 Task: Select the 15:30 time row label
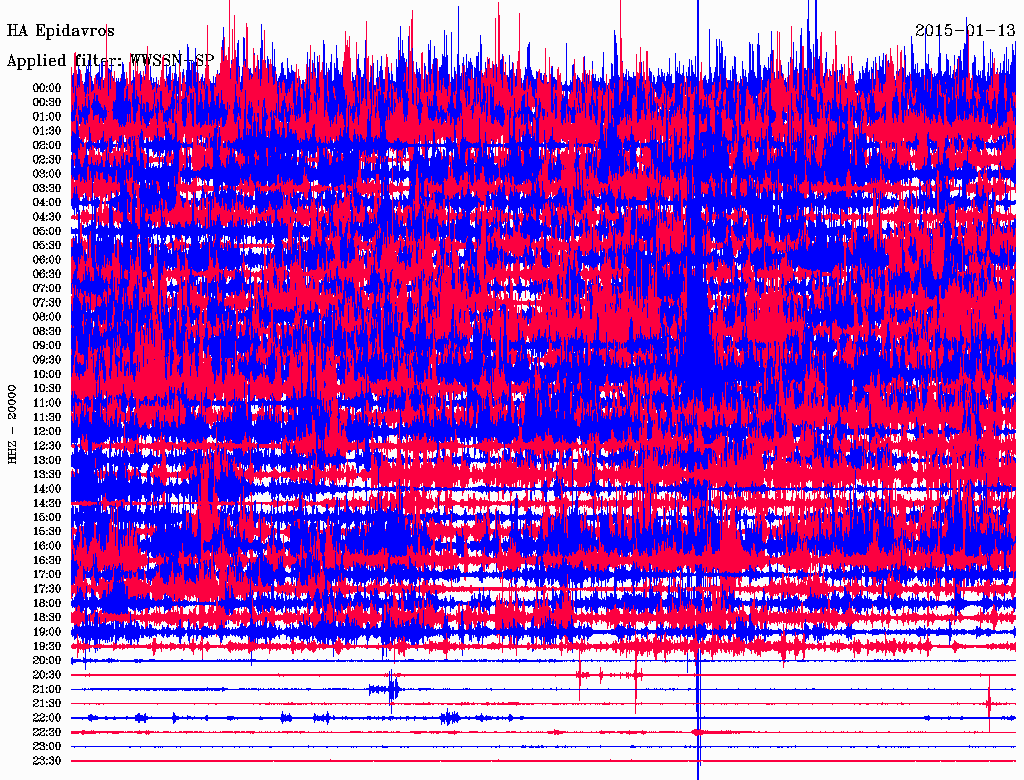click(x=47, y=532)
